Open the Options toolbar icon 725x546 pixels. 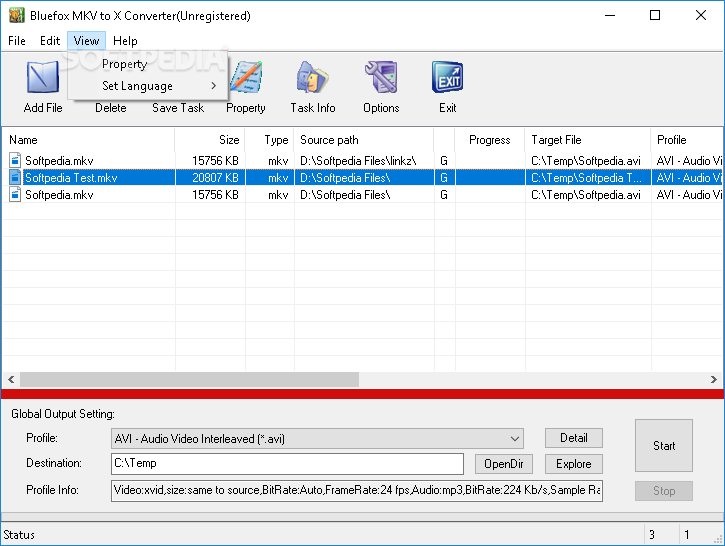point(381,77)
